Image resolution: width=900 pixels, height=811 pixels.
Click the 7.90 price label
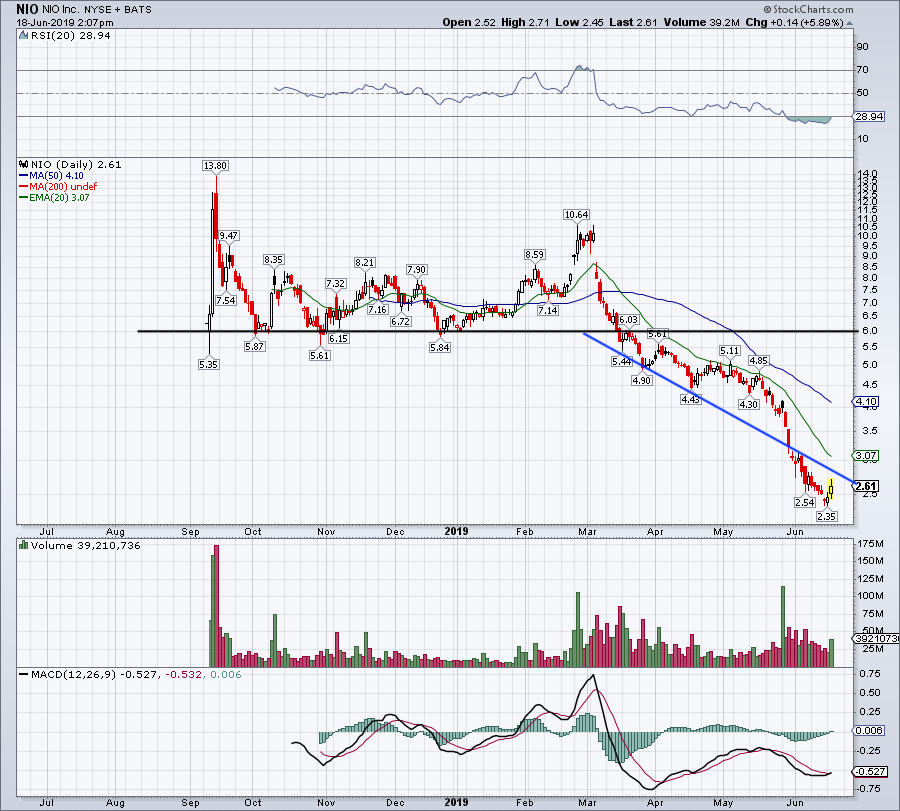416,270
